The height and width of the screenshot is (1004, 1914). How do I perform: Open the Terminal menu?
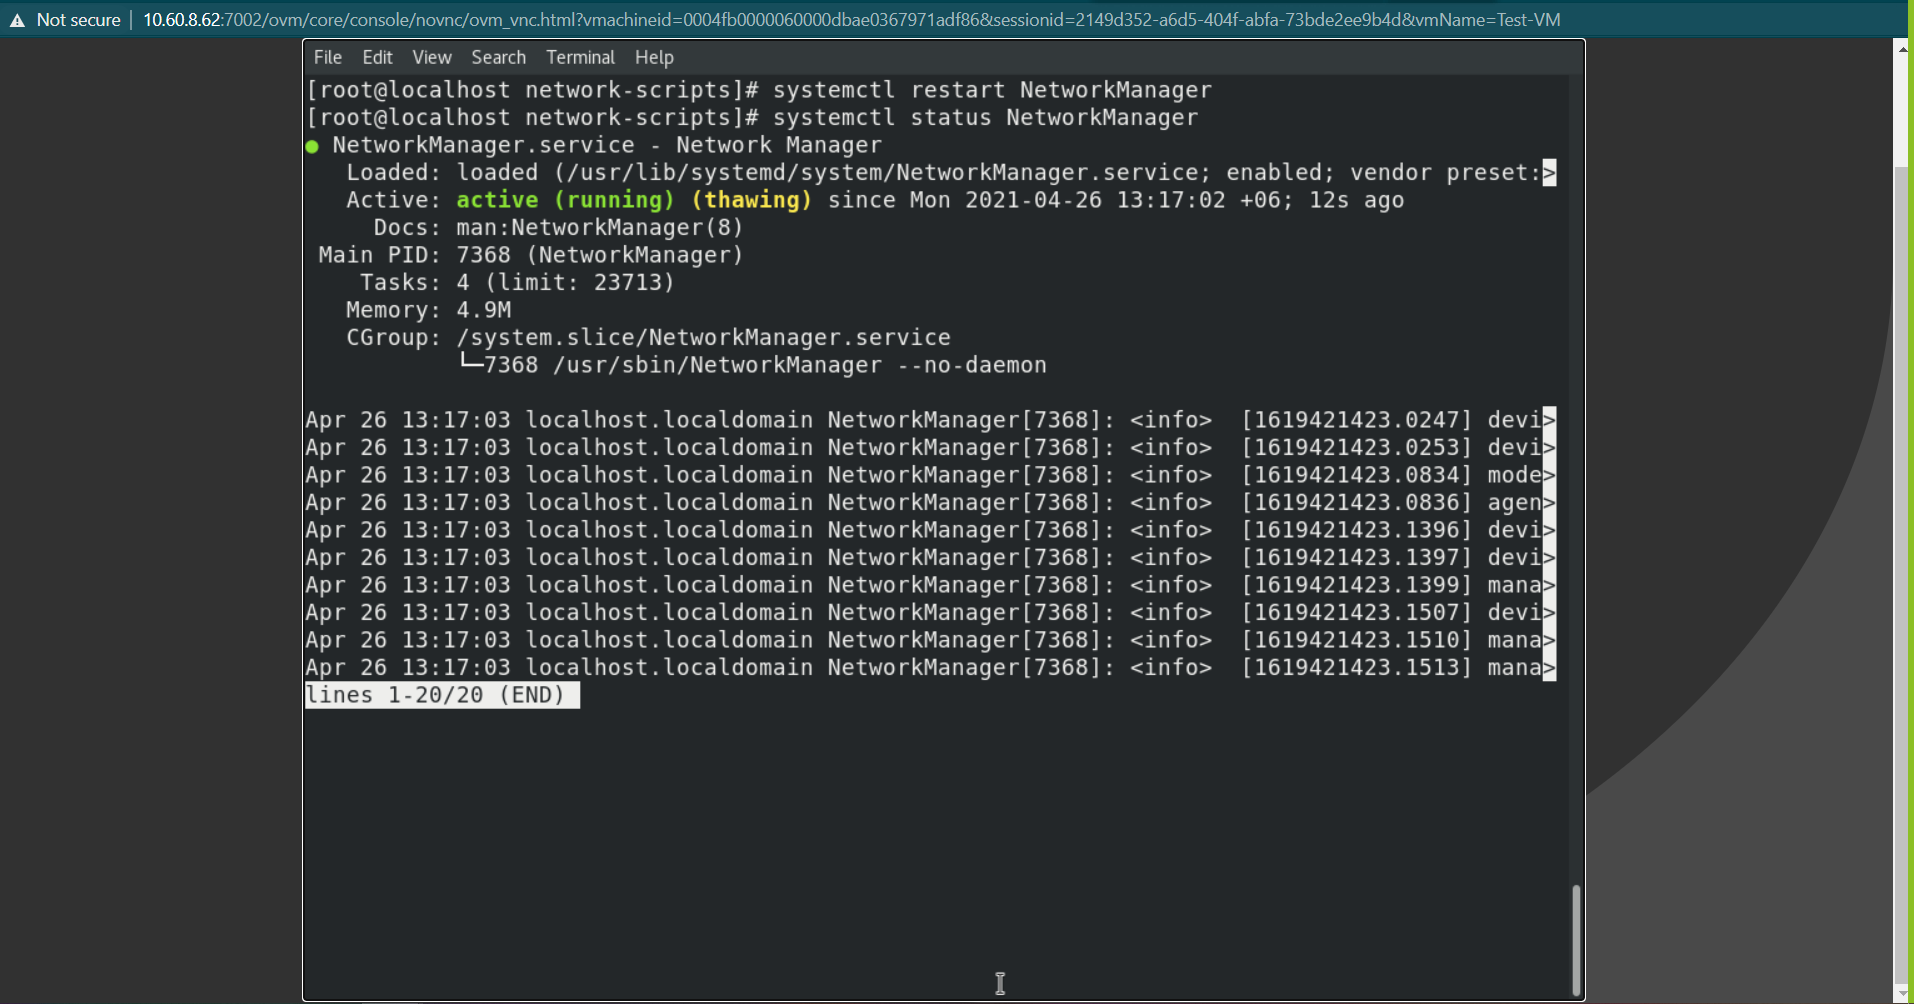[x=580, y=58]
